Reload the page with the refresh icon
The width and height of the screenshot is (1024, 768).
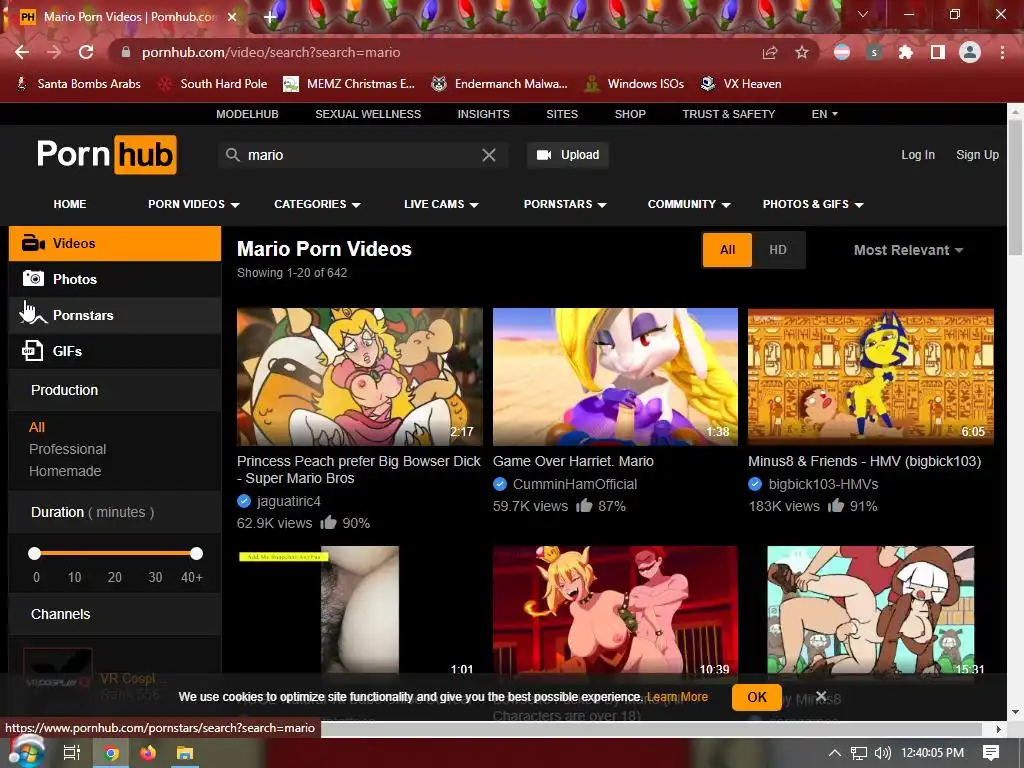coord(86,52)
